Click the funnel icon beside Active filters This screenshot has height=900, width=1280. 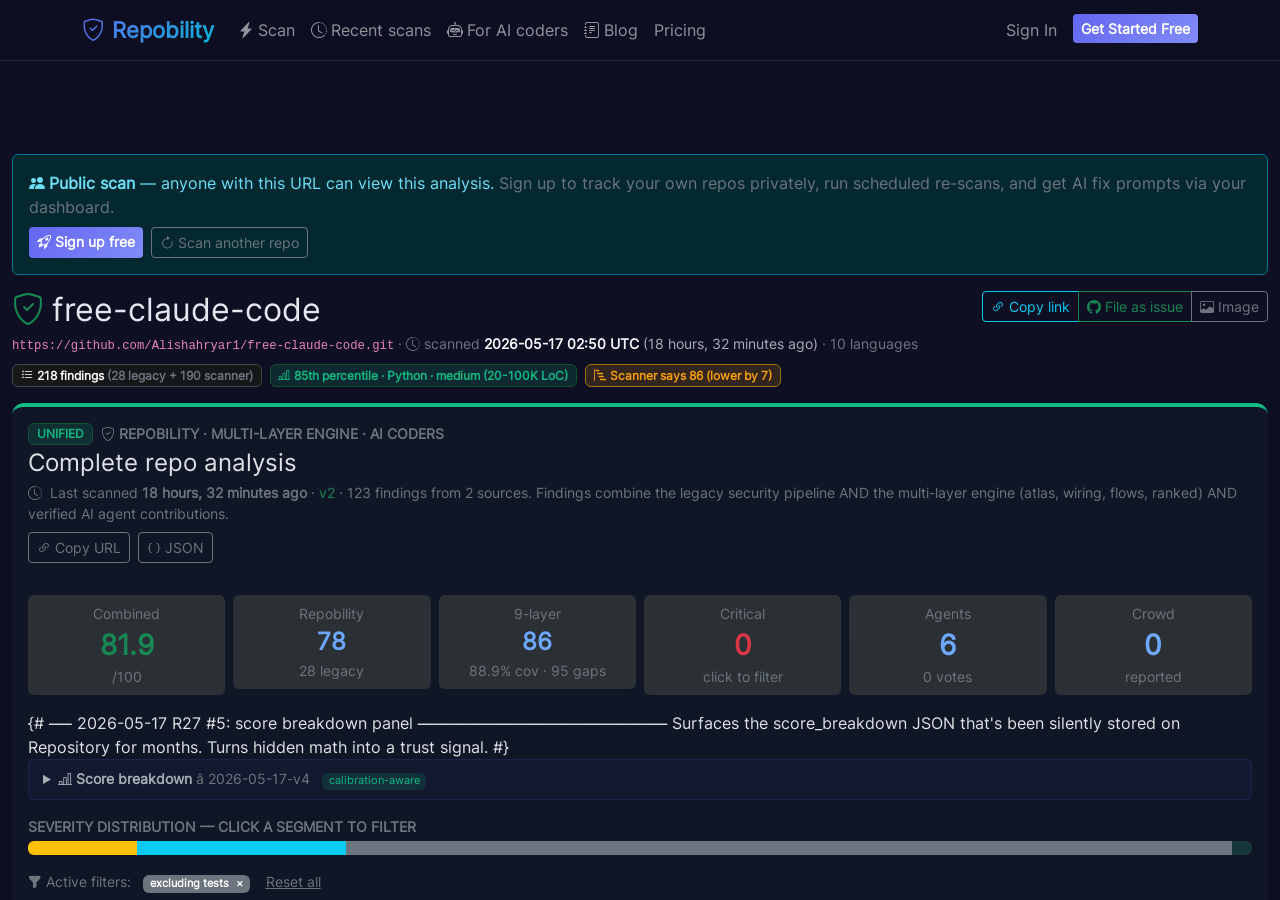point(35,882)
